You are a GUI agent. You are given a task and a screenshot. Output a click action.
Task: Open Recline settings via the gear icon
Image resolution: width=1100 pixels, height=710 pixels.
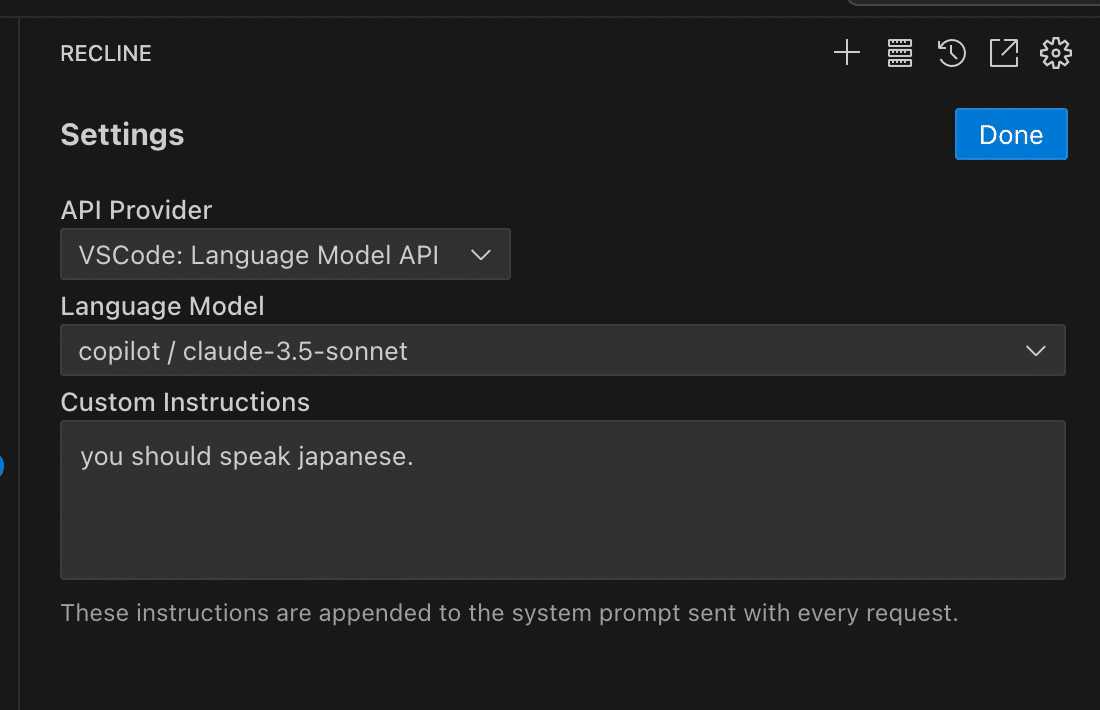tap(1055, 53)
